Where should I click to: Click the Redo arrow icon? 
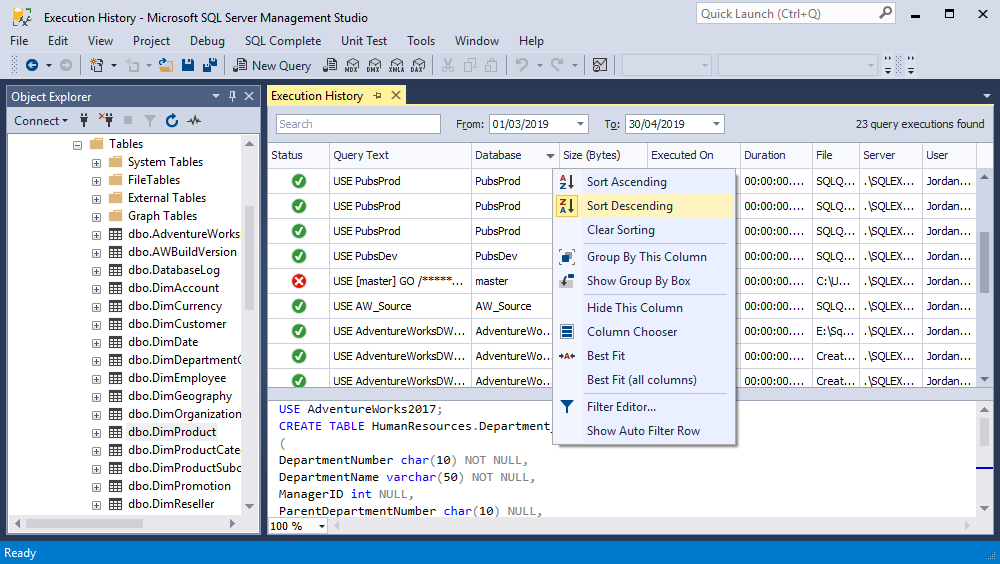coord(557,65)
